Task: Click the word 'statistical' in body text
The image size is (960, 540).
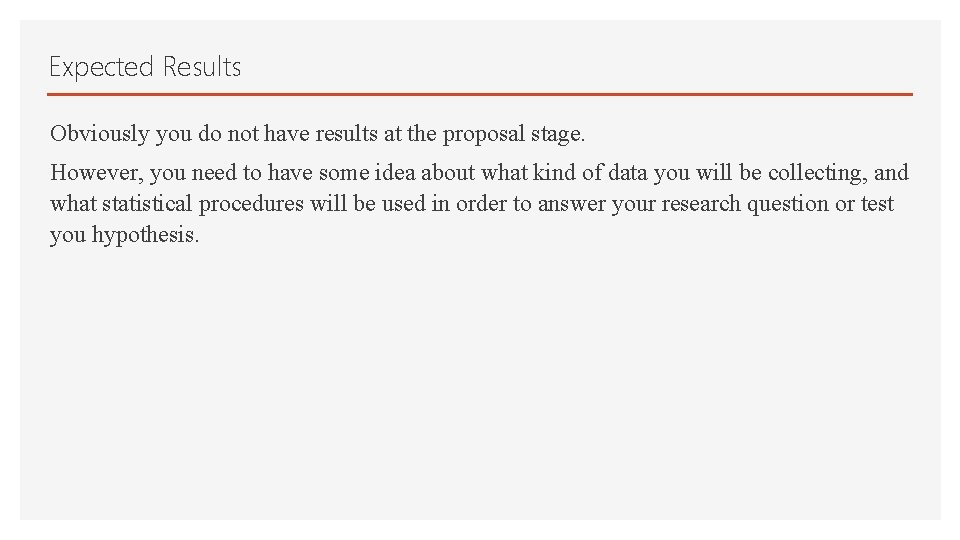Action: tap(147, 203)
